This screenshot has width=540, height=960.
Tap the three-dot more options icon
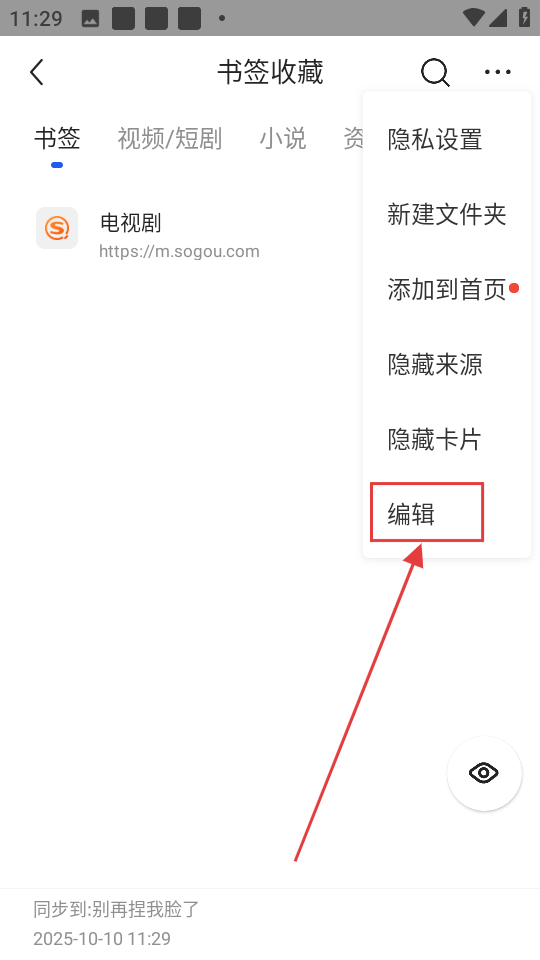tap(497, 72)
